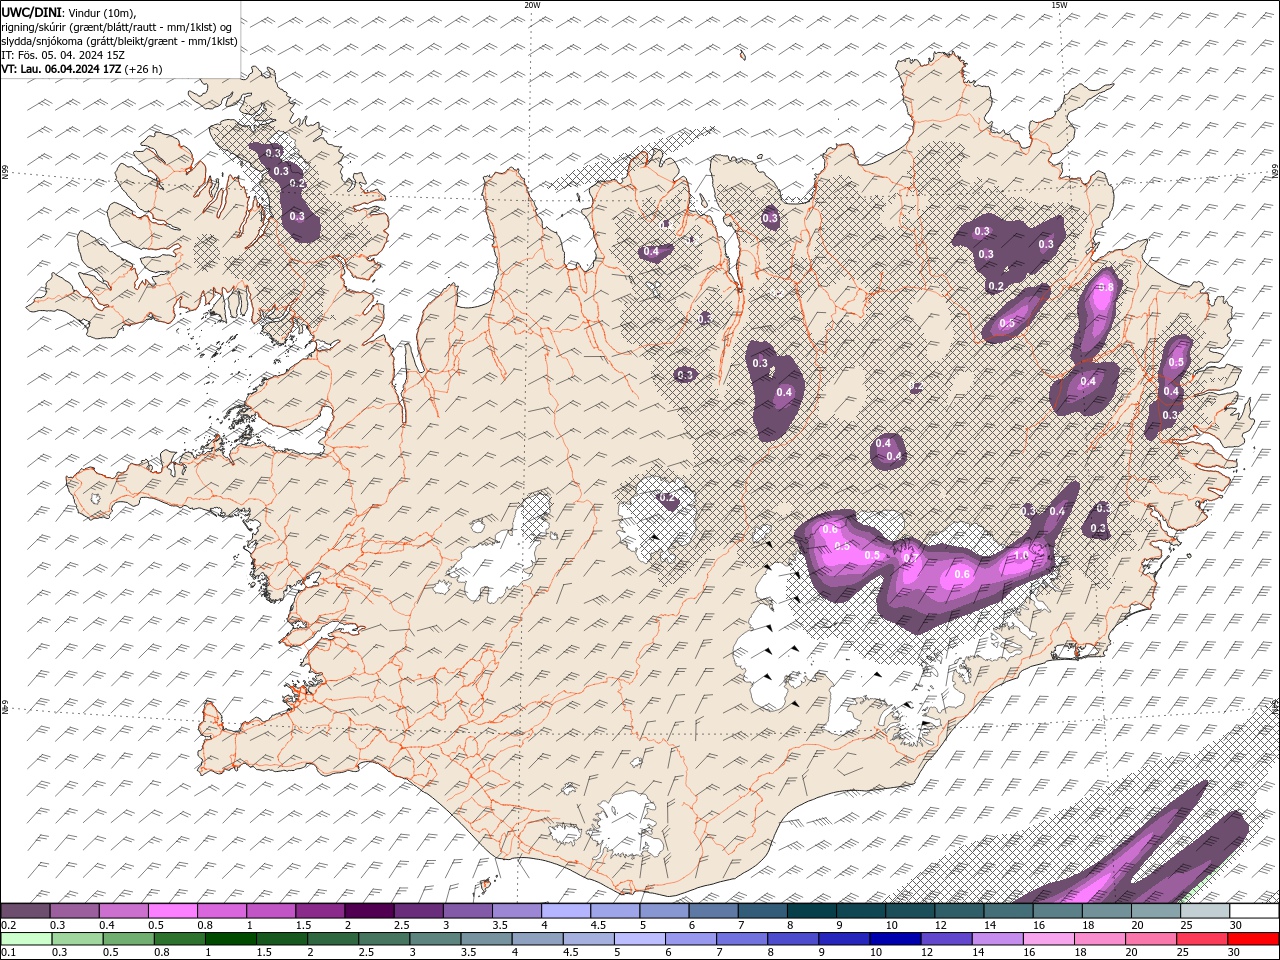Pick the light gray swatch labeled 25 in snow legend
Viewport: 1280px width, 960px height.
1206,911
